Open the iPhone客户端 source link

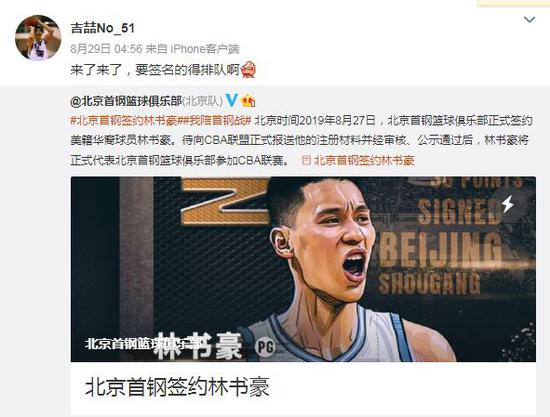pos(205,49)
